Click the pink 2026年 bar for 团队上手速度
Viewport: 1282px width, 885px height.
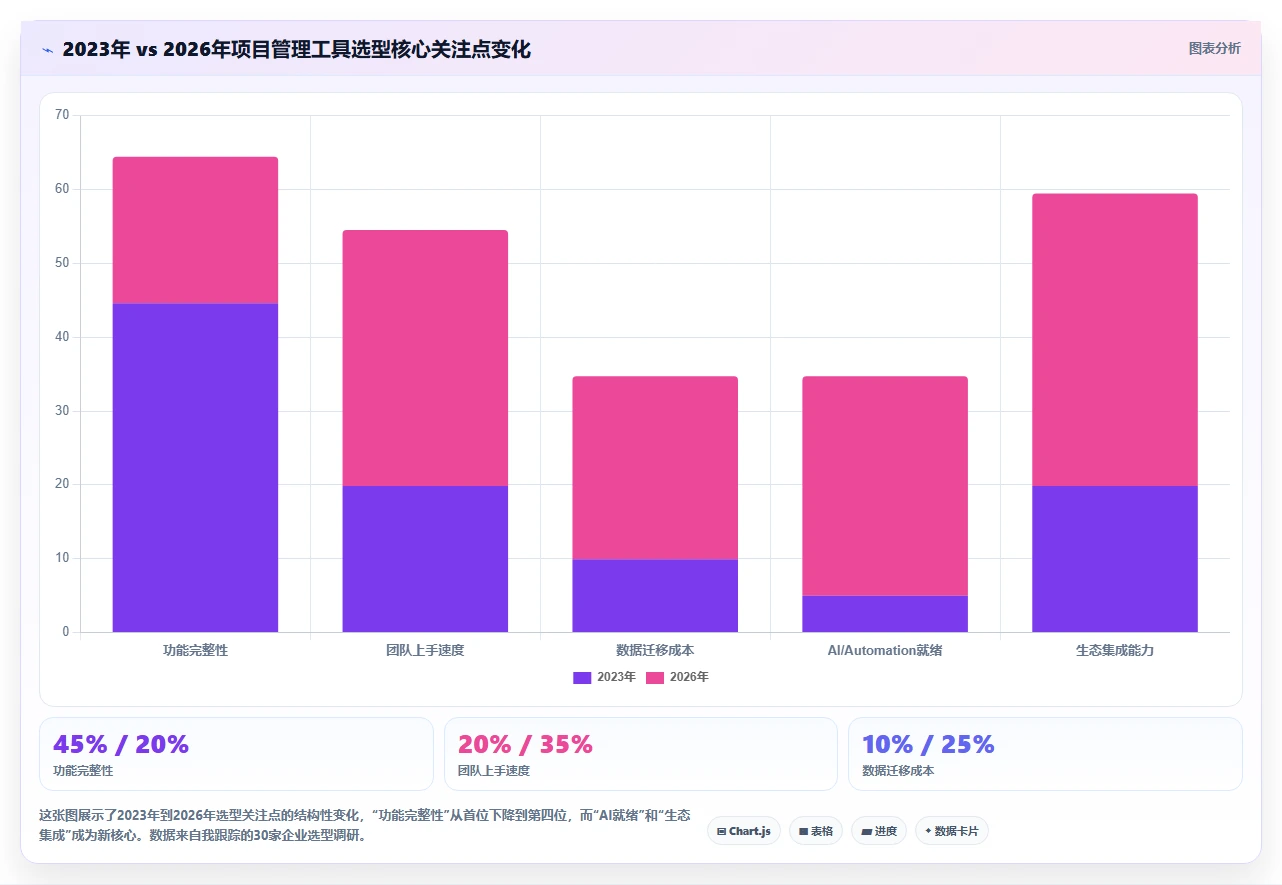[425, 358]
